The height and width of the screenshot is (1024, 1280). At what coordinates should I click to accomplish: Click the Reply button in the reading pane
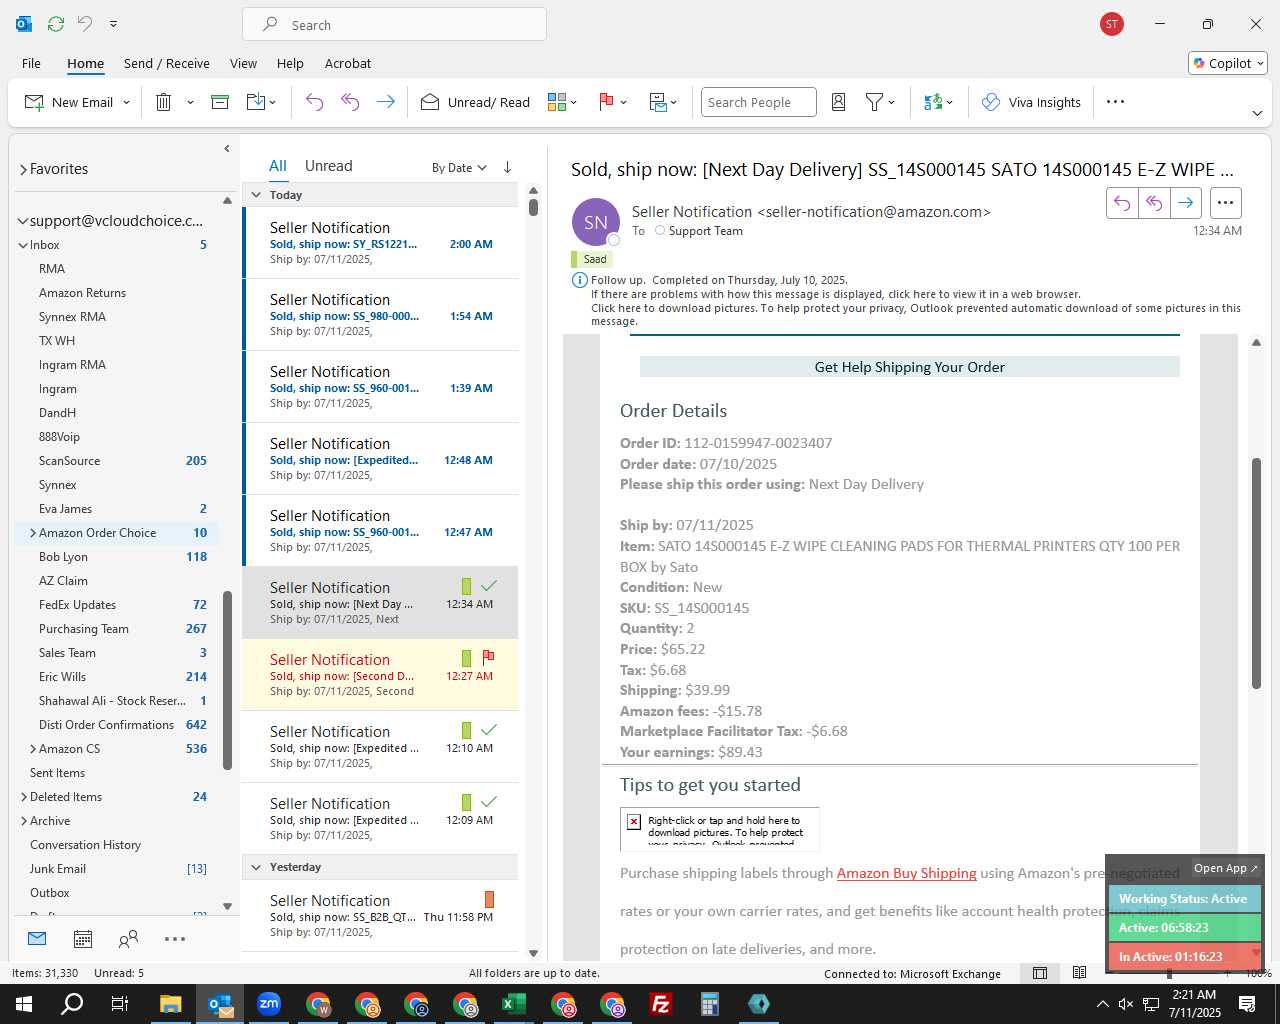(x=1122, y=203)
